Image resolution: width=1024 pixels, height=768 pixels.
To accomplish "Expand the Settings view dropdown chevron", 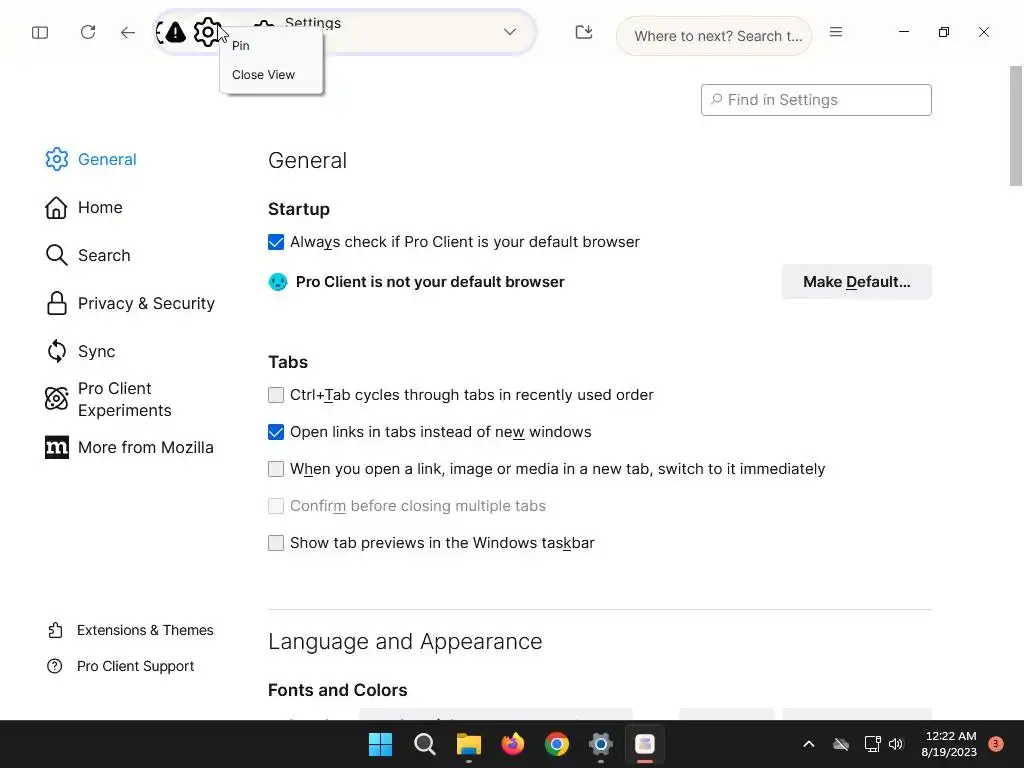I will pos(509,31).
